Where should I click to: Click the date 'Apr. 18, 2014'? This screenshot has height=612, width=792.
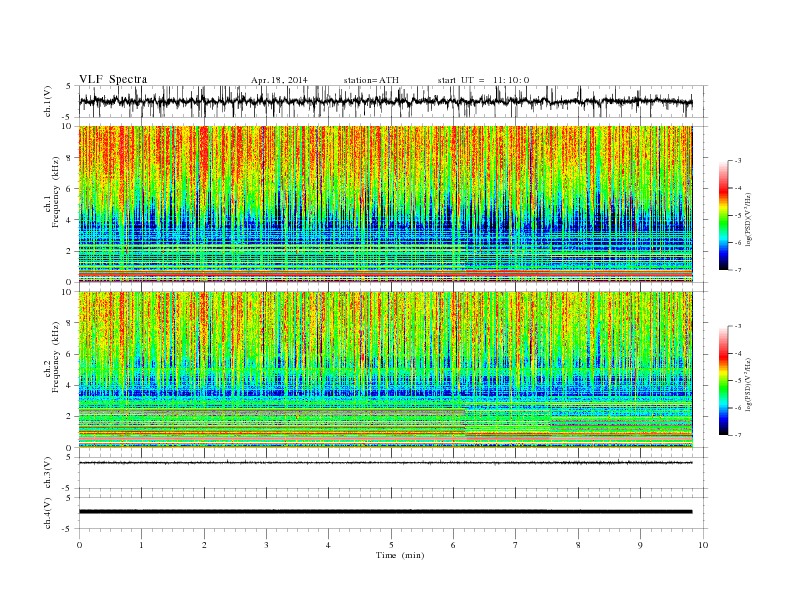pyautogui.click(x=279, y=80)
